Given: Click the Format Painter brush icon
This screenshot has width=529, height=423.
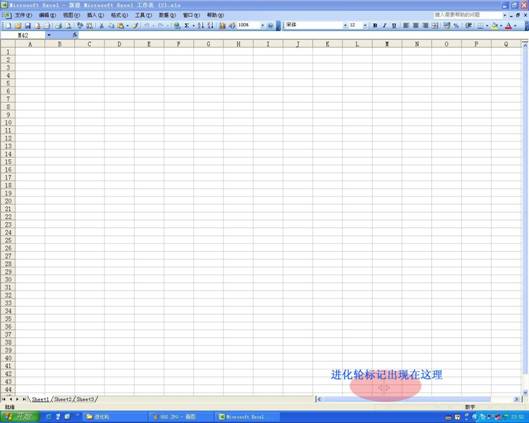Looking at the screenshot, I should (135, 26).
